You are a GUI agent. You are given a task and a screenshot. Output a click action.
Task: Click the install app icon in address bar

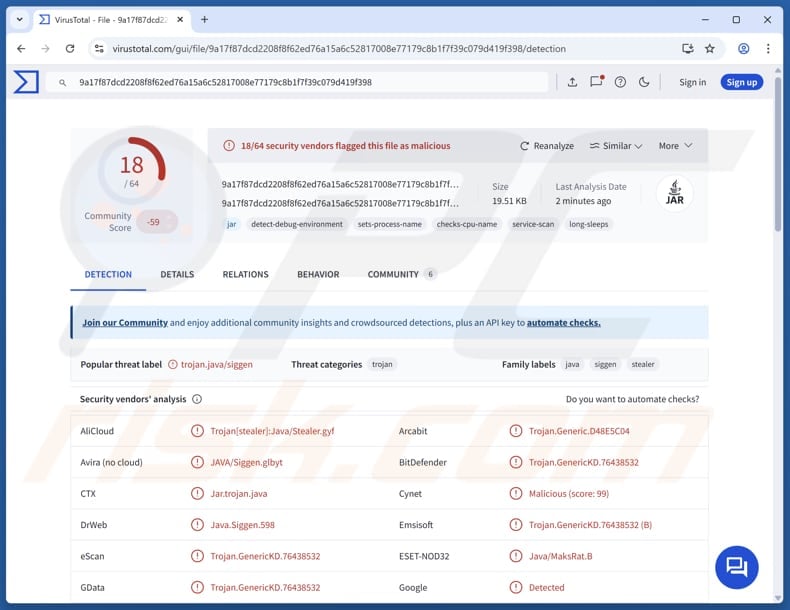pos(688,48)
